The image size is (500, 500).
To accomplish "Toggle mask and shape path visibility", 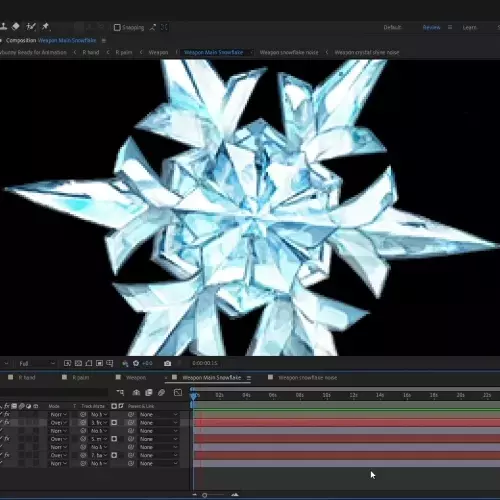I will [x=89, y=363].
